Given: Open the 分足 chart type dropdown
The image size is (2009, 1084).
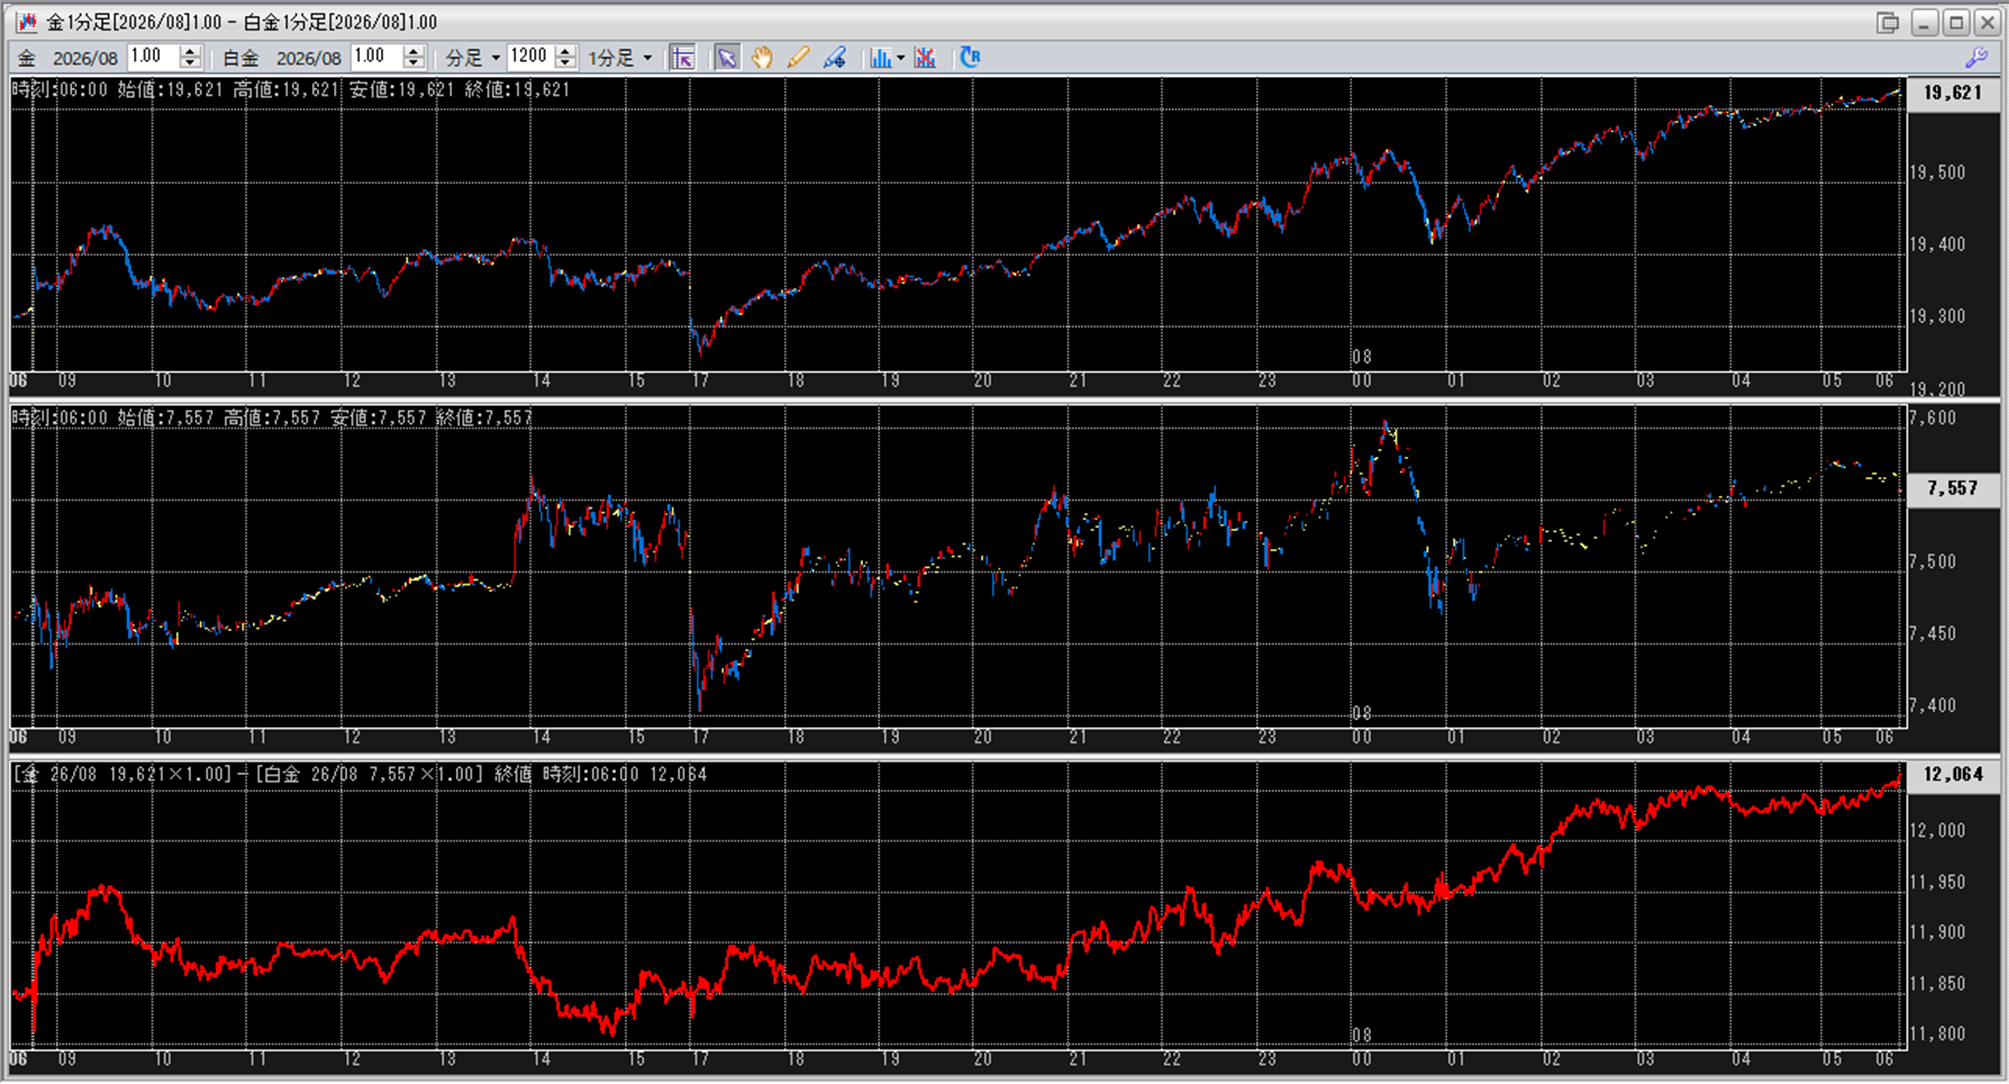Looking at the screenshot, I should tap(495, 58).
